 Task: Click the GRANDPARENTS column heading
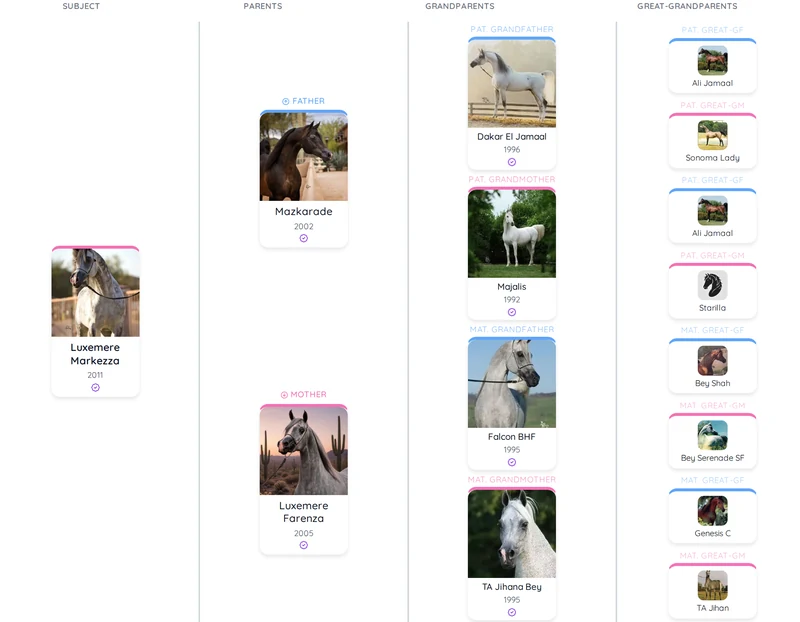click(460, 6)
